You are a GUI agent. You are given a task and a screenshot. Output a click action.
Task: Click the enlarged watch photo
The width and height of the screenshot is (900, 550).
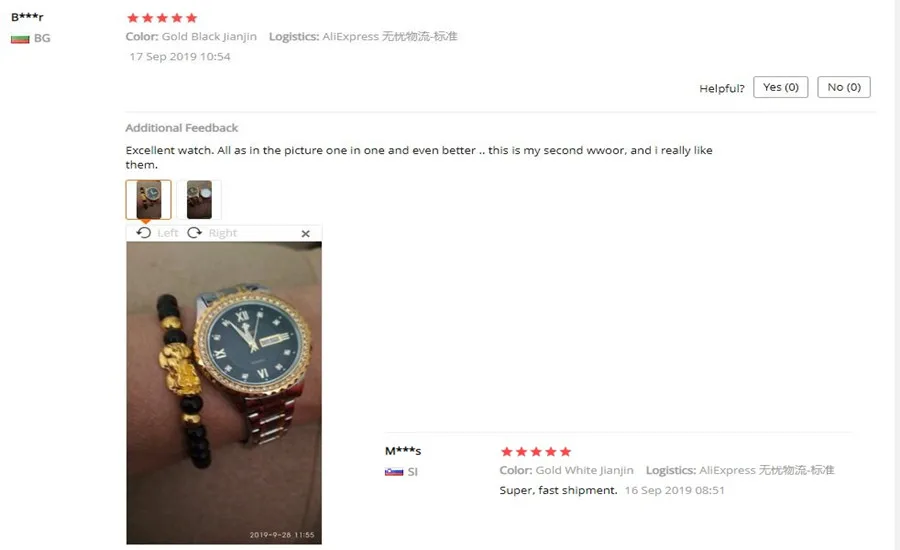click(224, 393)
